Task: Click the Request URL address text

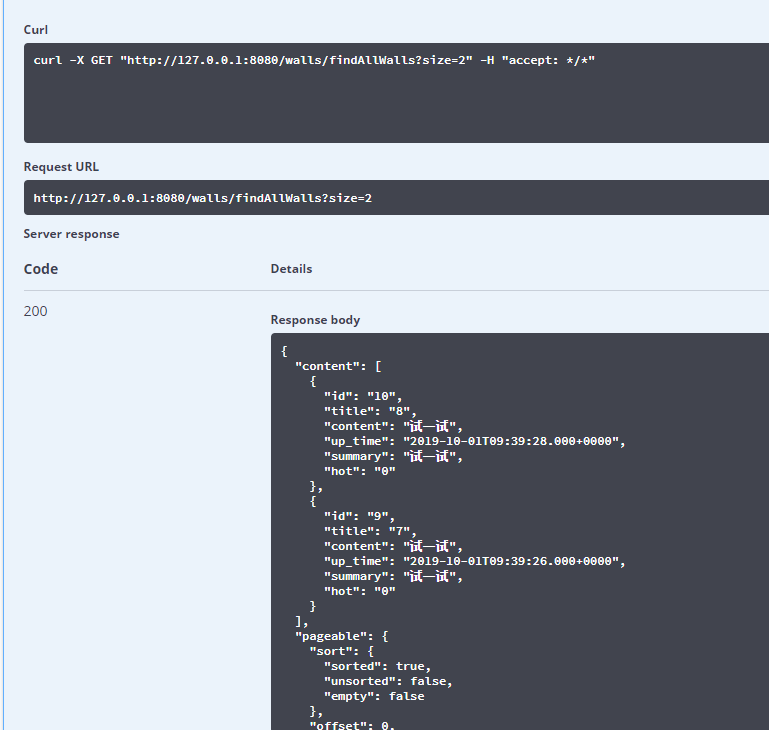Action: coord(202,198)
